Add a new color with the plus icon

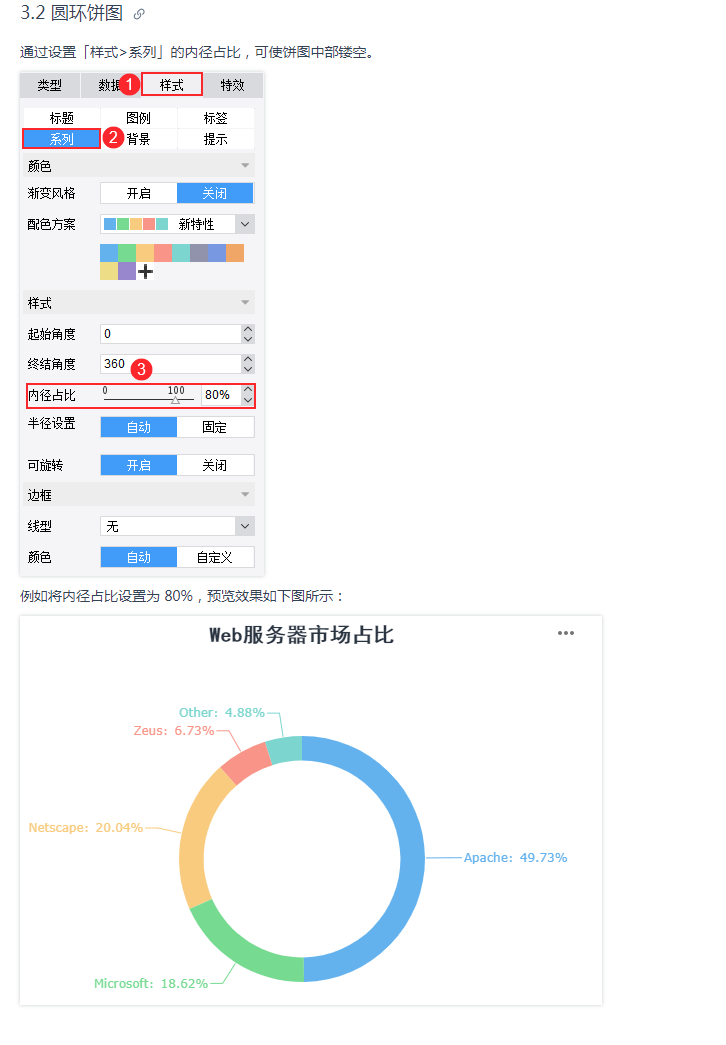145,271
